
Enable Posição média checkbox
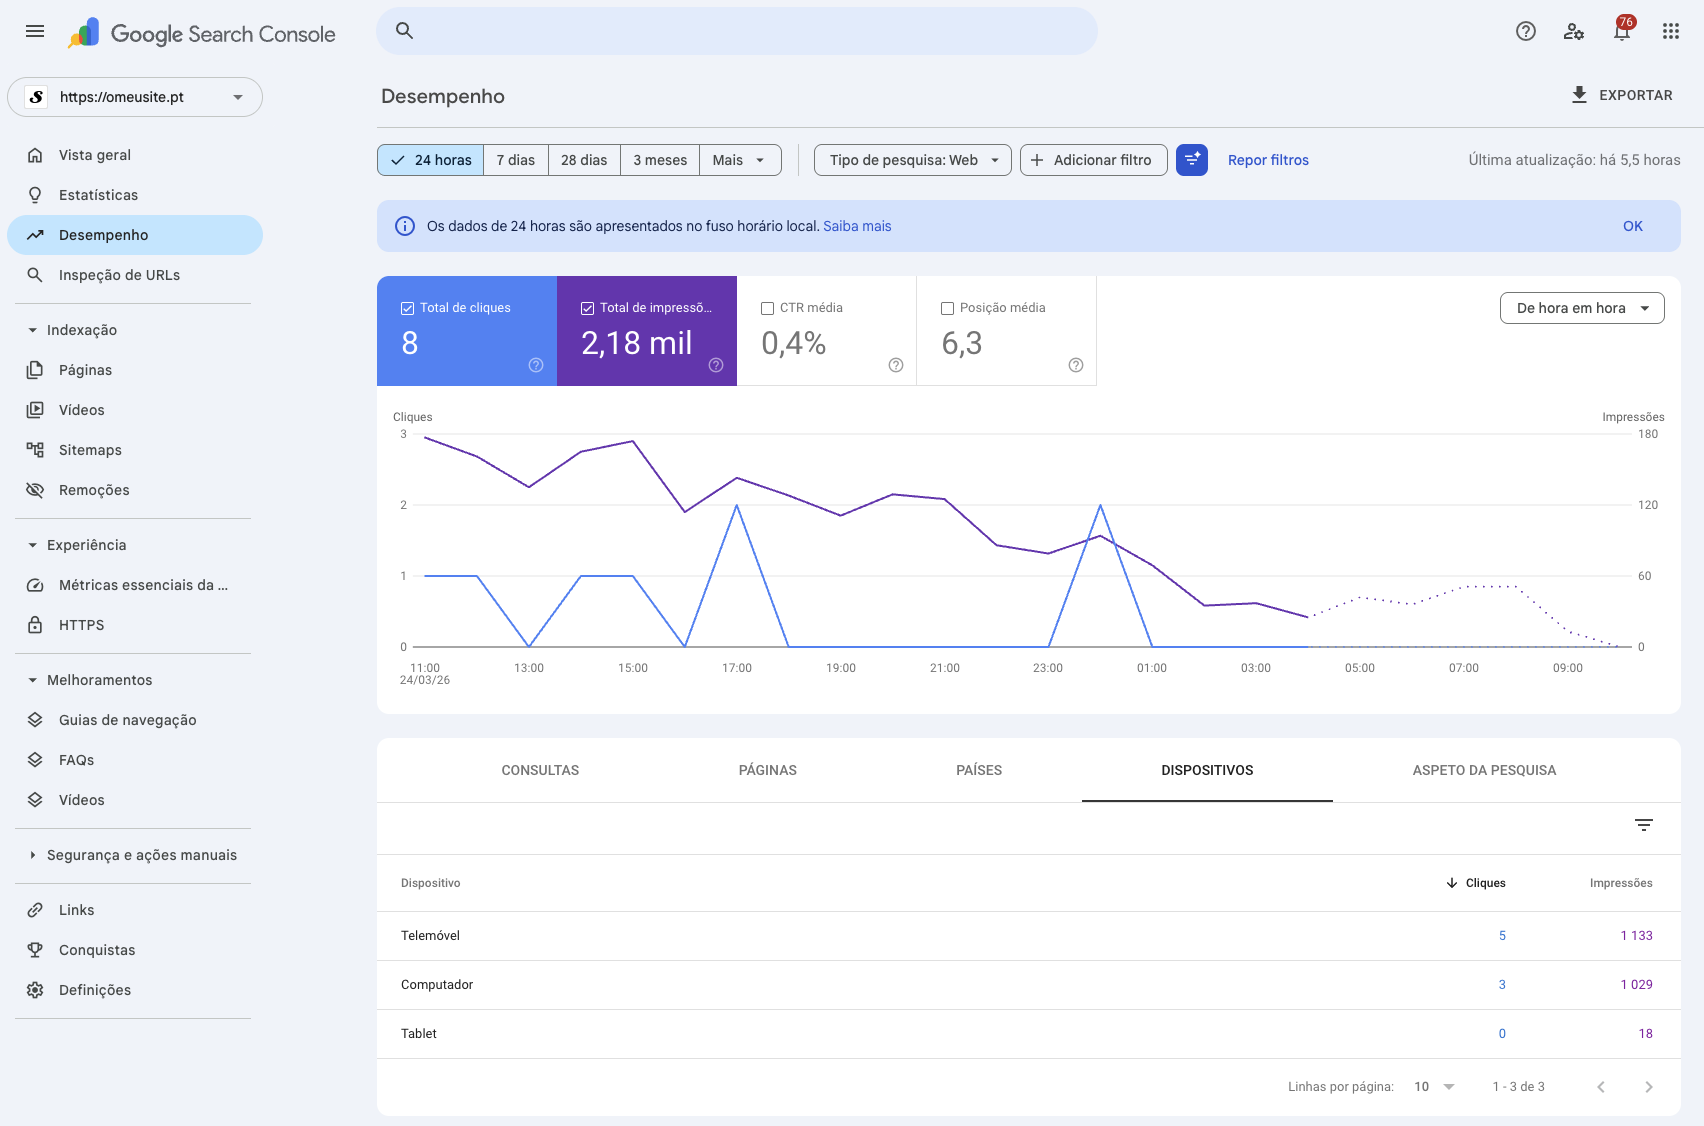click(x=947, y=308)
